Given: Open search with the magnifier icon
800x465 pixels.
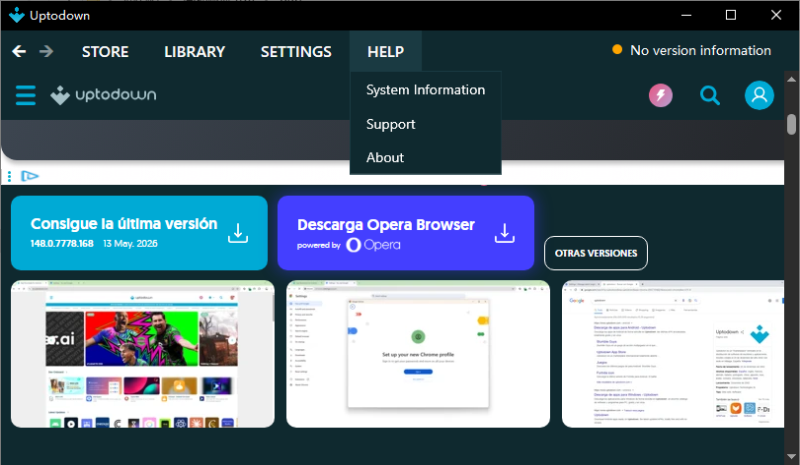Looking at the screenshot, I should pyautogui.click(x=709, y=95).
